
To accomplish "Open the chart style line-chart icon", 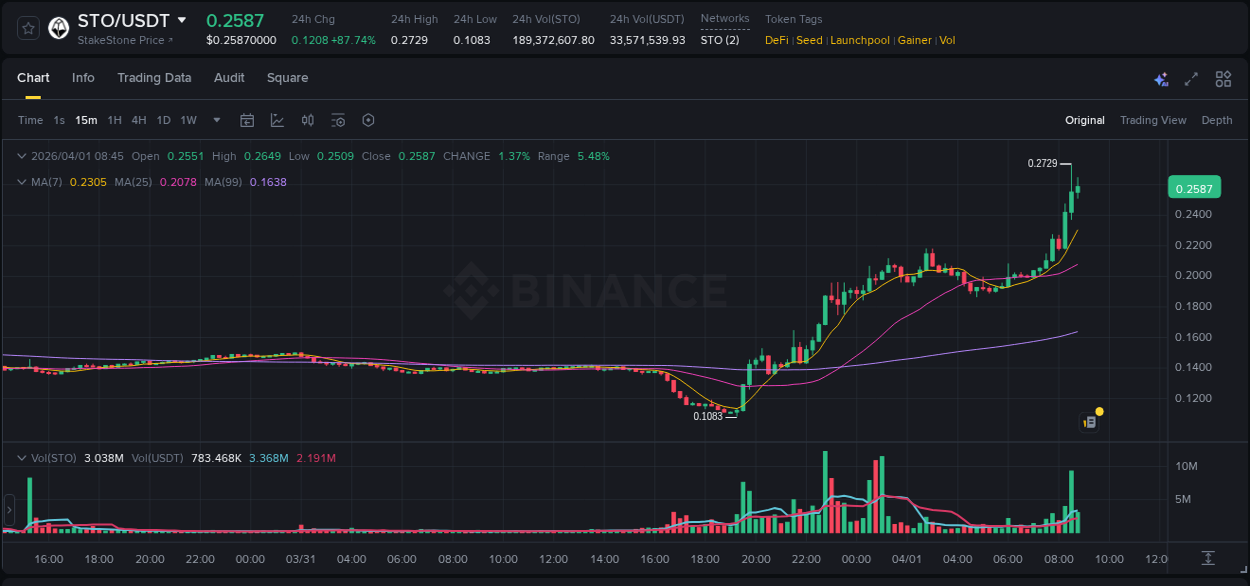I will click(277, 120).
